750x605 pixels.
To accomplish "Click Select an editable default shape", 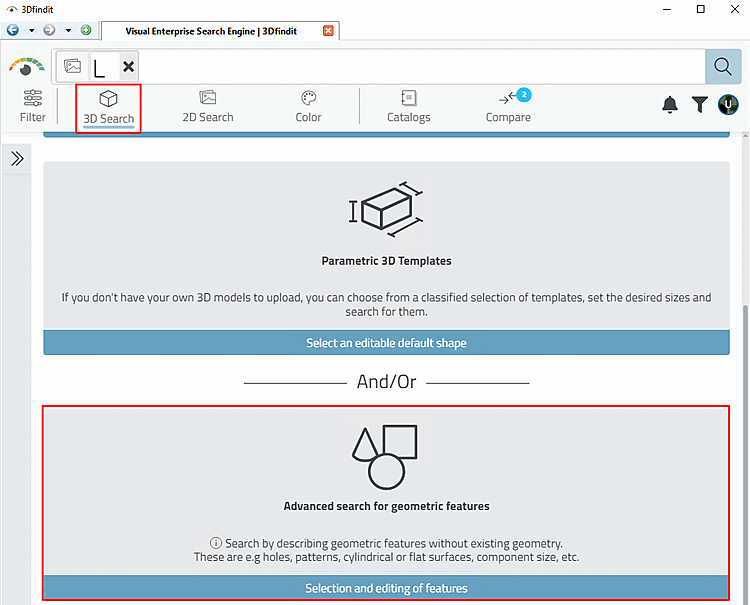I will (x=386, y=342).
